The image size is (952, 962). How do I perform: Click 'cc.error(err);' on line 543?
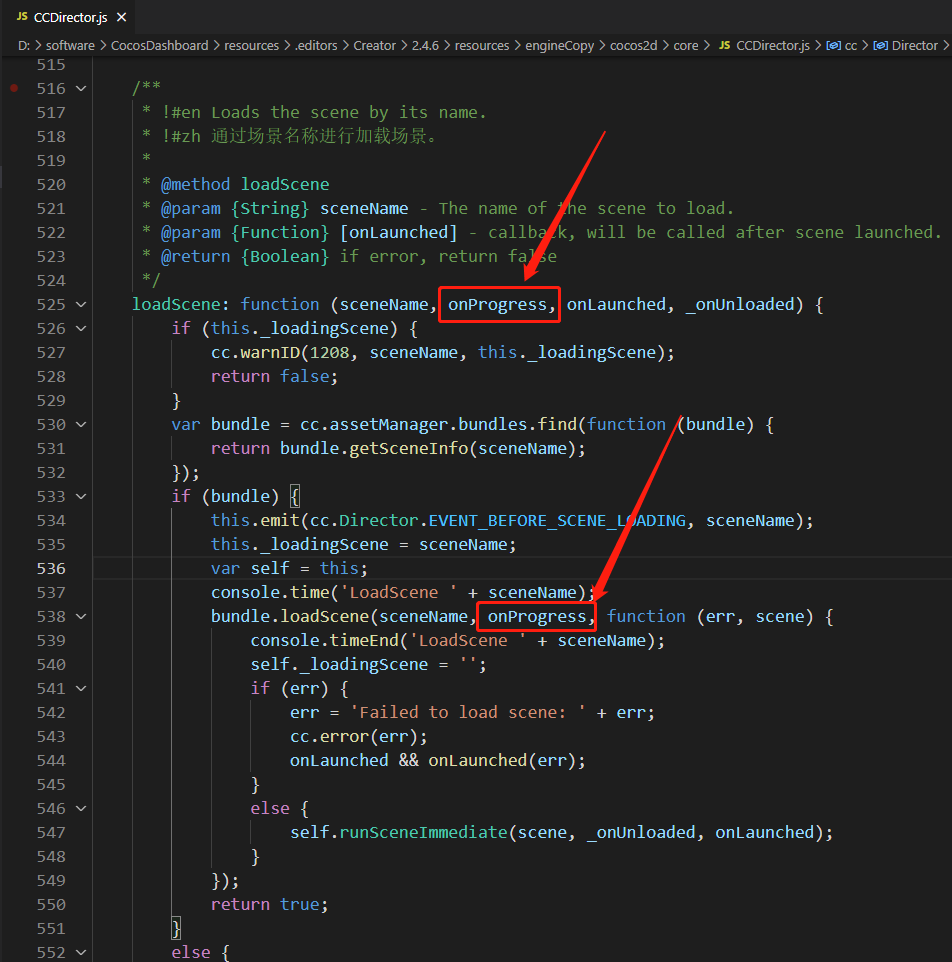359,736
